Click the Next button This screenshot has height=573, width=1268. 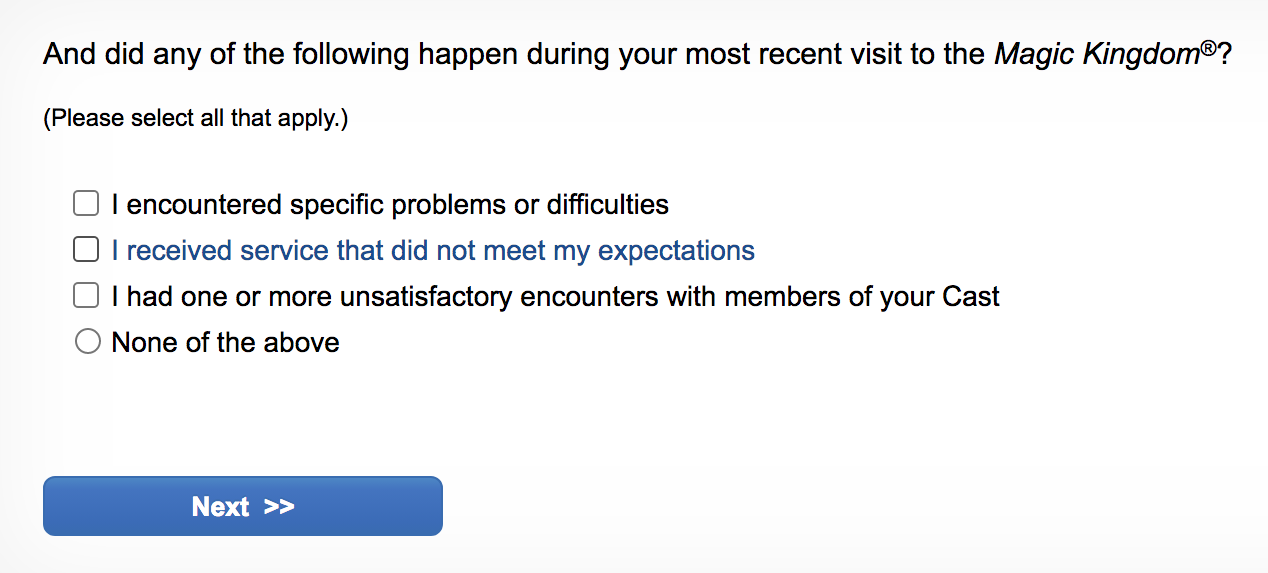pyautogui.click(x=242, y=506)
